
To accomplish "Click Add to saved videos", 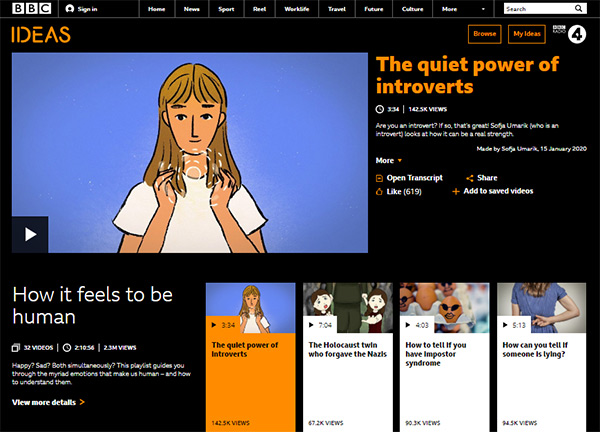I will pyautogui.click(x=498, y=191).
